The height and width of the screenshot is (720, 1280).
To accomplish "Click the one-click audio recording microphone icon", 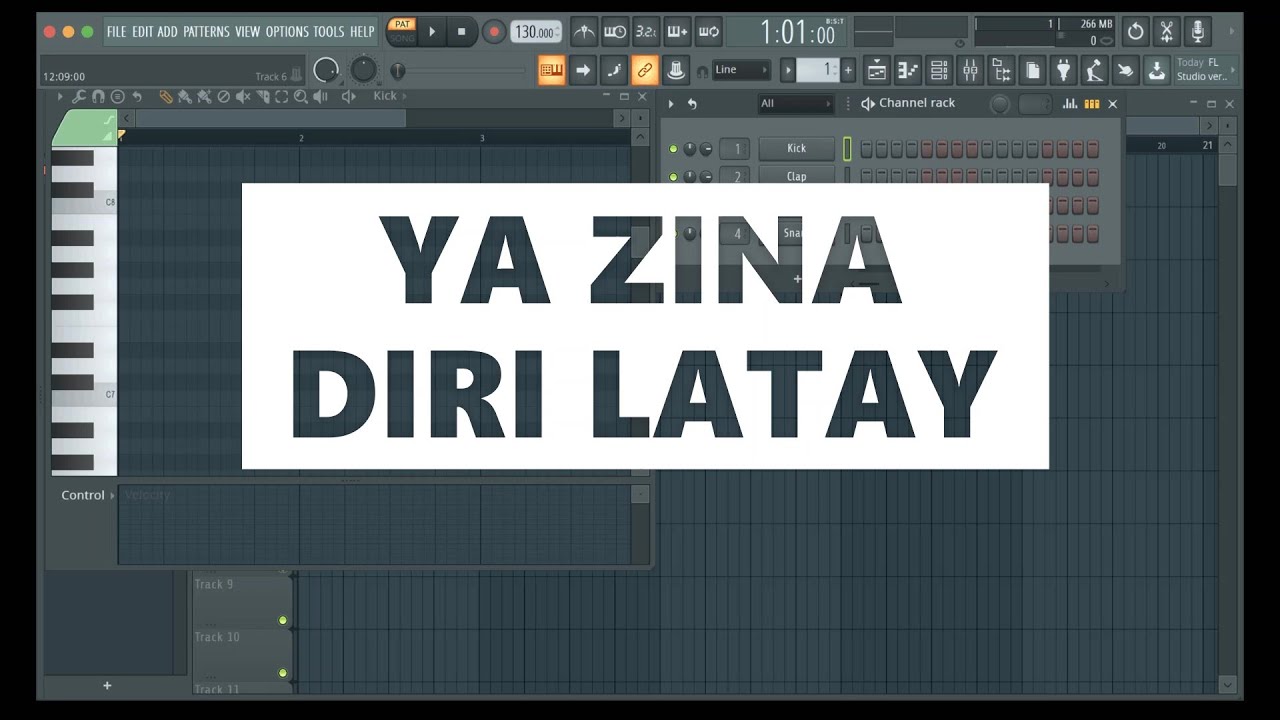I will pyautogui.click(x=1198, y=32).
